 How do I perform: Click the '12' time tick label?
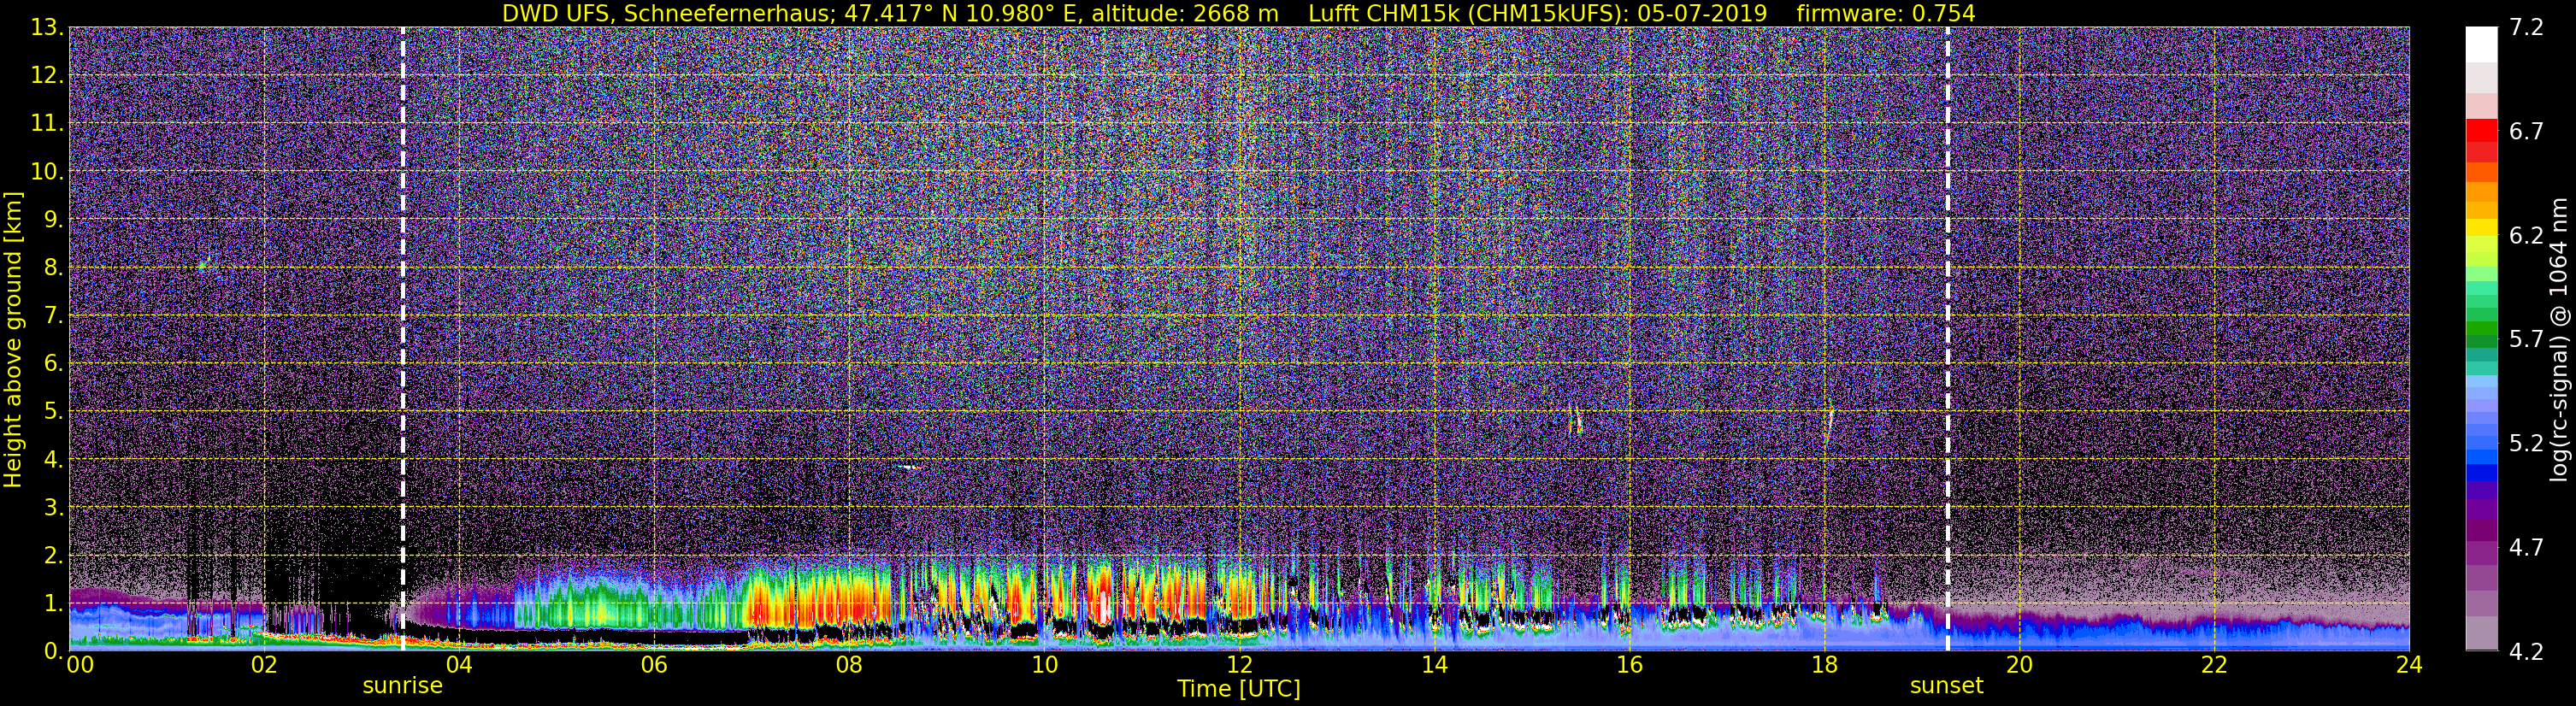1239,666
